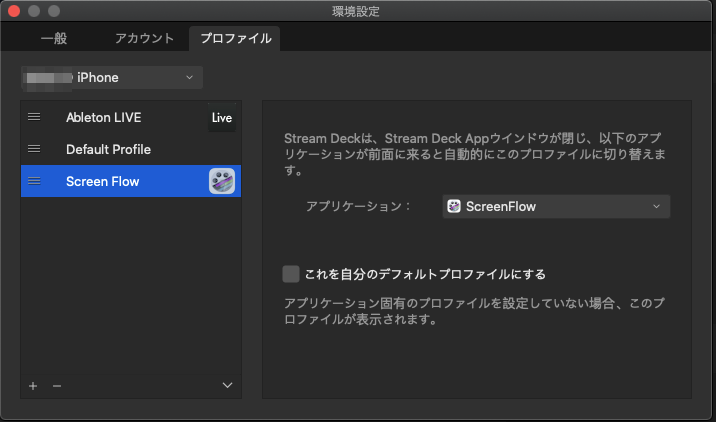Click drag handle beside Default Profile

tap(34, 149)
